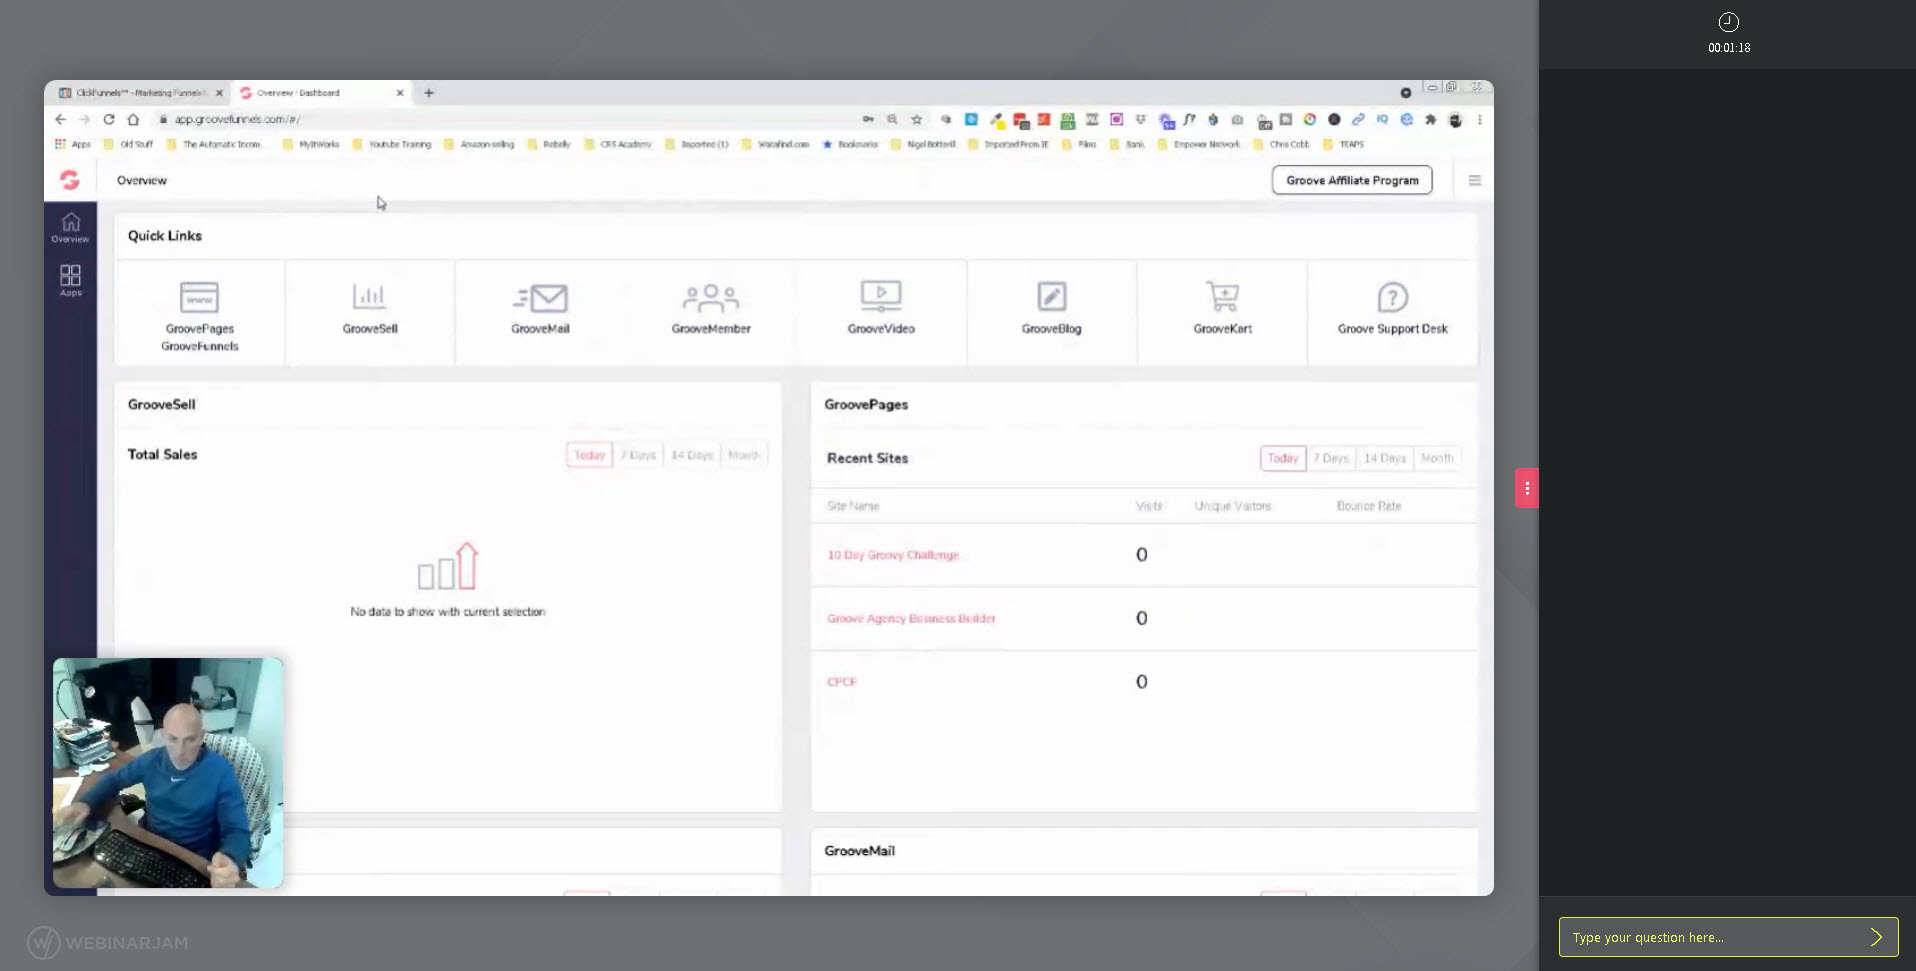Image resolution: width=1916 pixels, height=971 pixels.
Task: Select Today filter in Total Sales
Action: pos(589,455)
